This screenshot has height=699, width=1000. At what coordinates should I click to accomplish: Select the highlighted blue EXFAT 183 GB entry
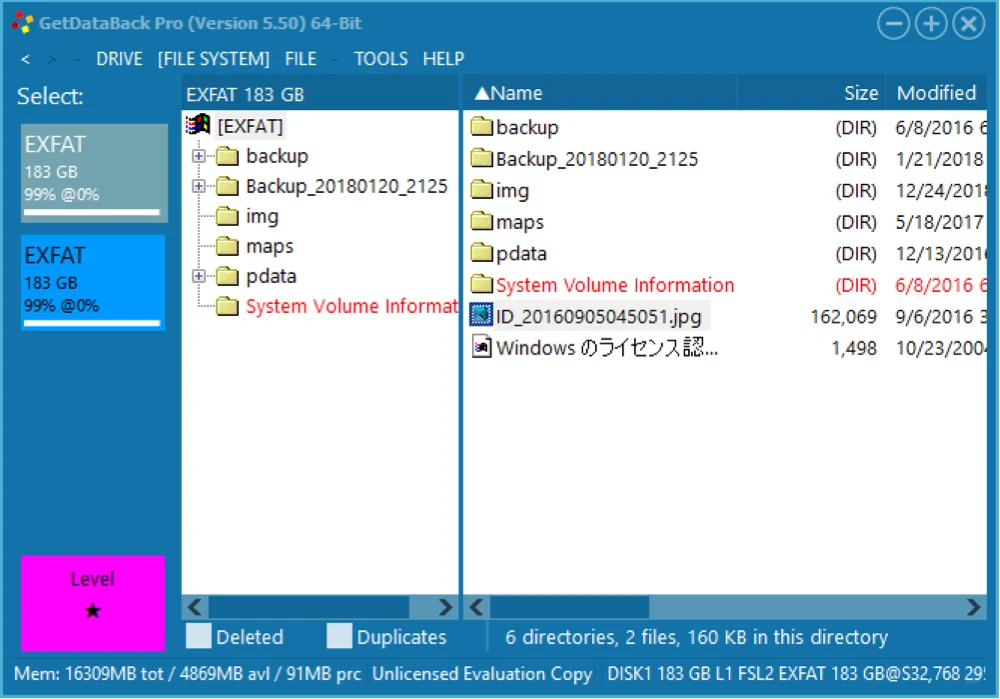pyautogui.click(x=93, y=282)
